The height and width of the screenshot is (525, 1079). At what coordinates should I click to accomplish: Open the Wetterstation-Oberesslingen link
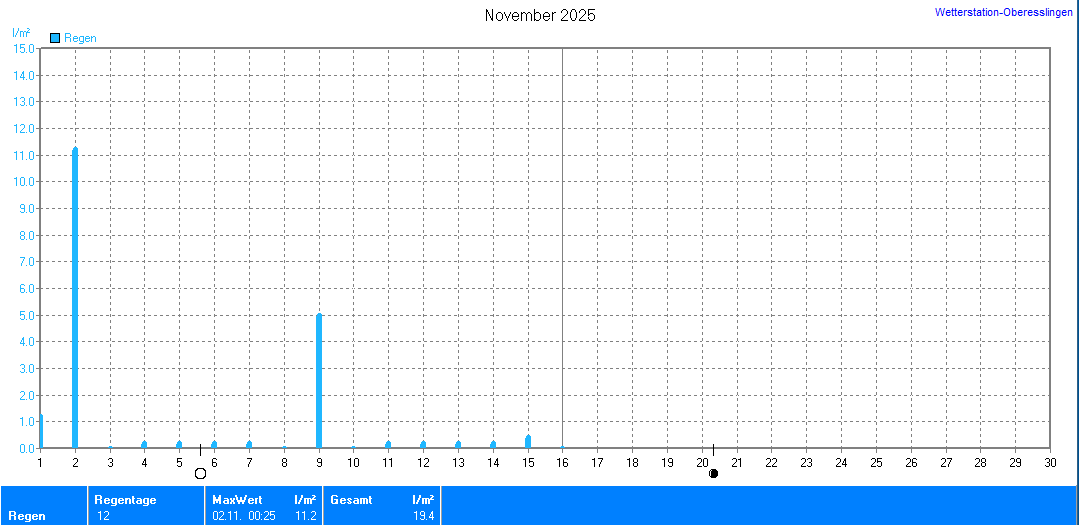[x=1003, y=12]
